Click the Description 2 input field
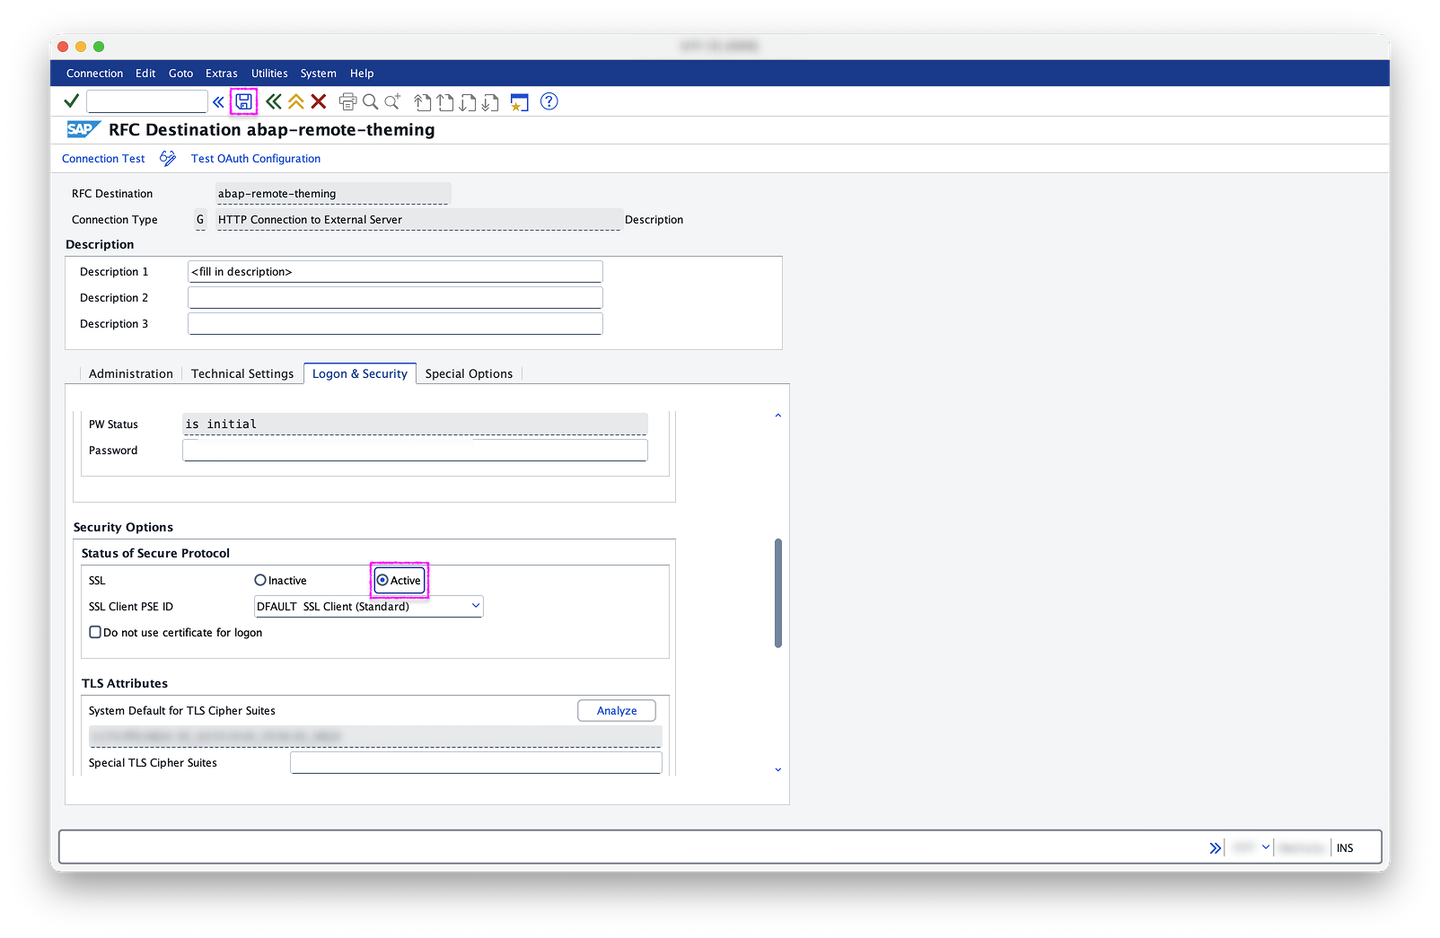The width and height of the screenshot is (1440, 938). [395, 298]
